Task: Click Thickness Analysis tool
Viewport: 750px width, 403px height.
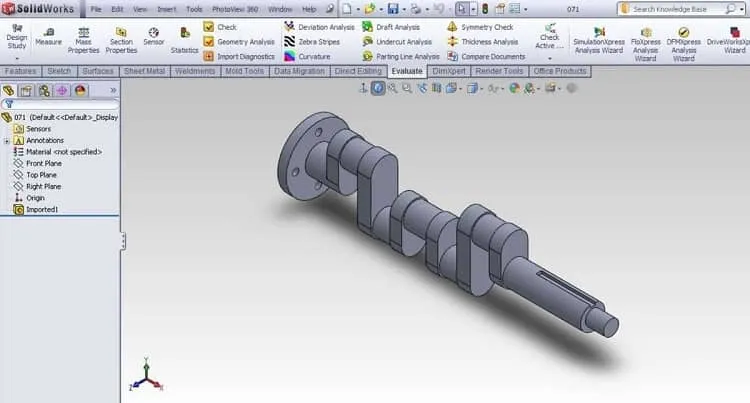Action: [483, 42]
